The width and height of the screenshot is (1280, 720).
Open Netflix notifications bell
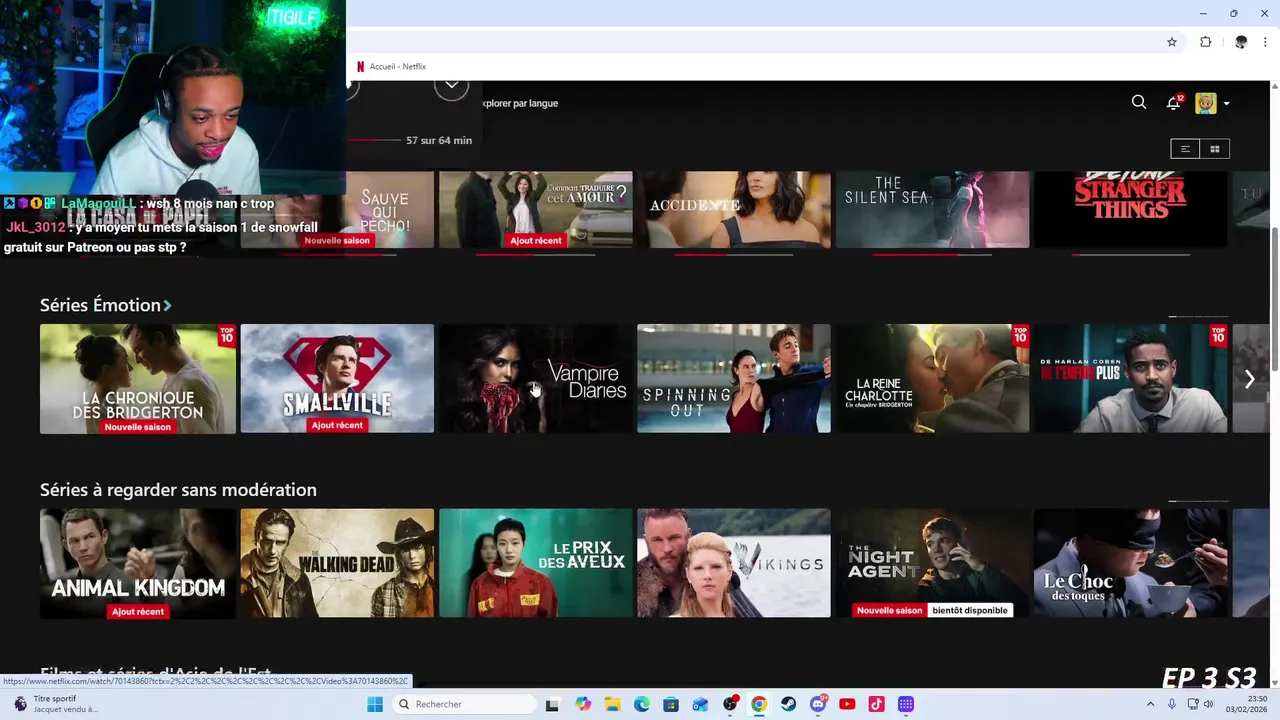click(1174, 102)
